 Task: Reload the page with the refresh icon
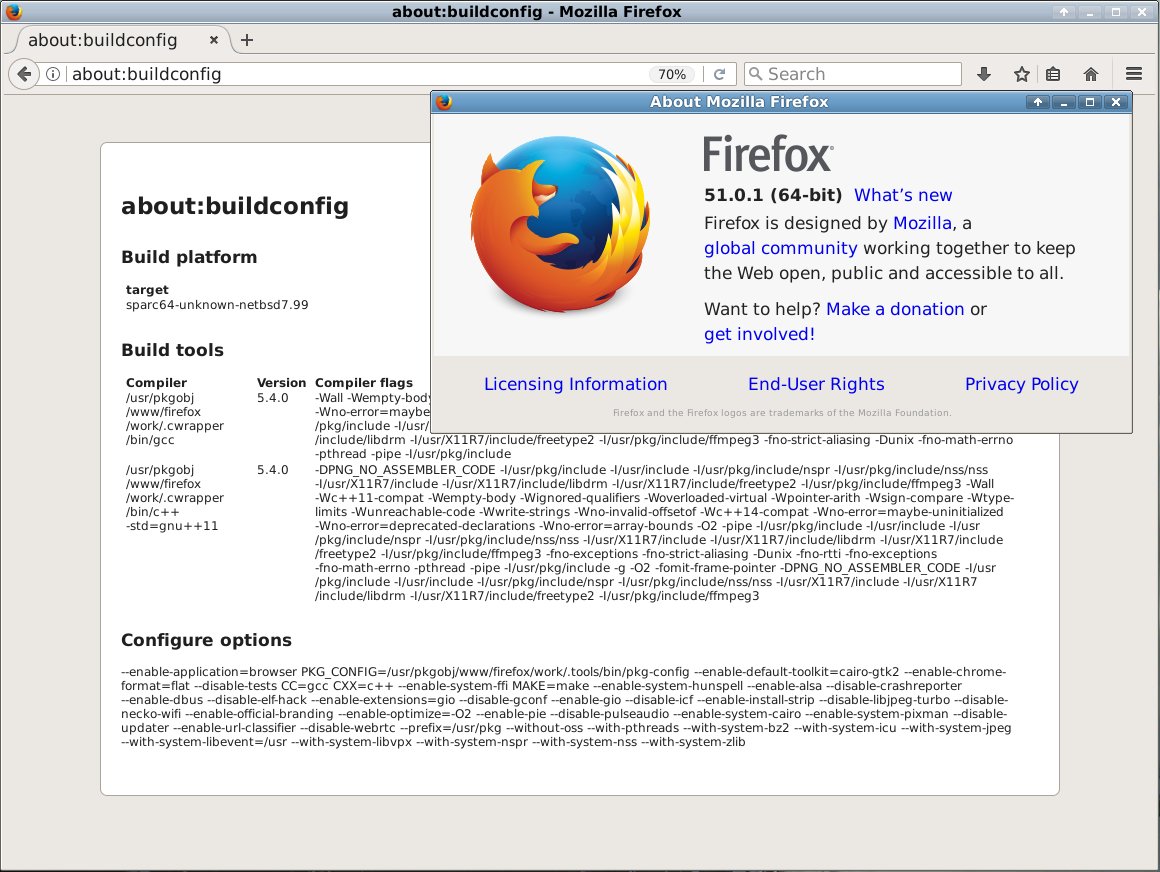tap(719, 74)
